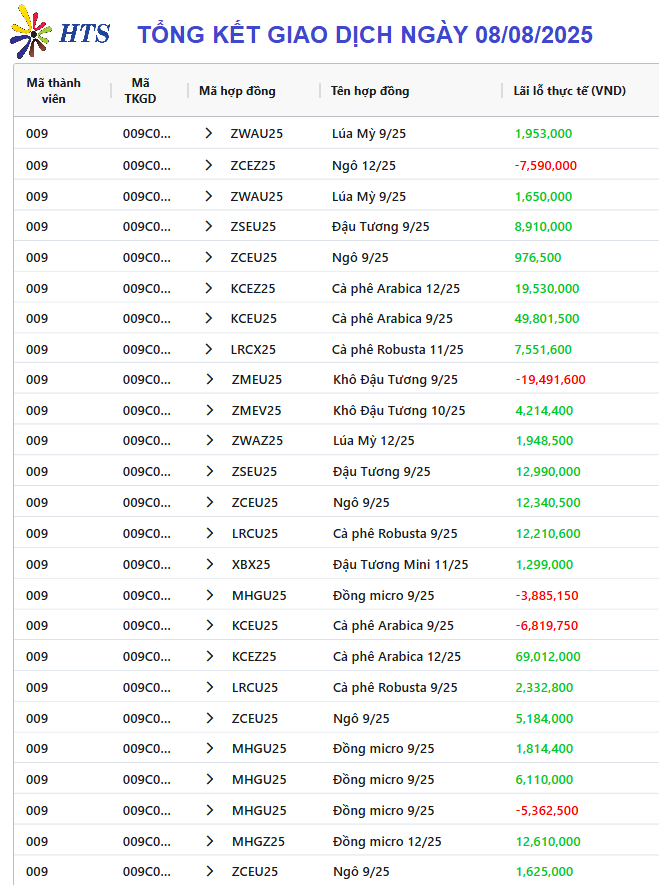Expand KCEU25 row with 49,801,500 profit
Screen dimensions: 659x885
(x=209, y=318)
